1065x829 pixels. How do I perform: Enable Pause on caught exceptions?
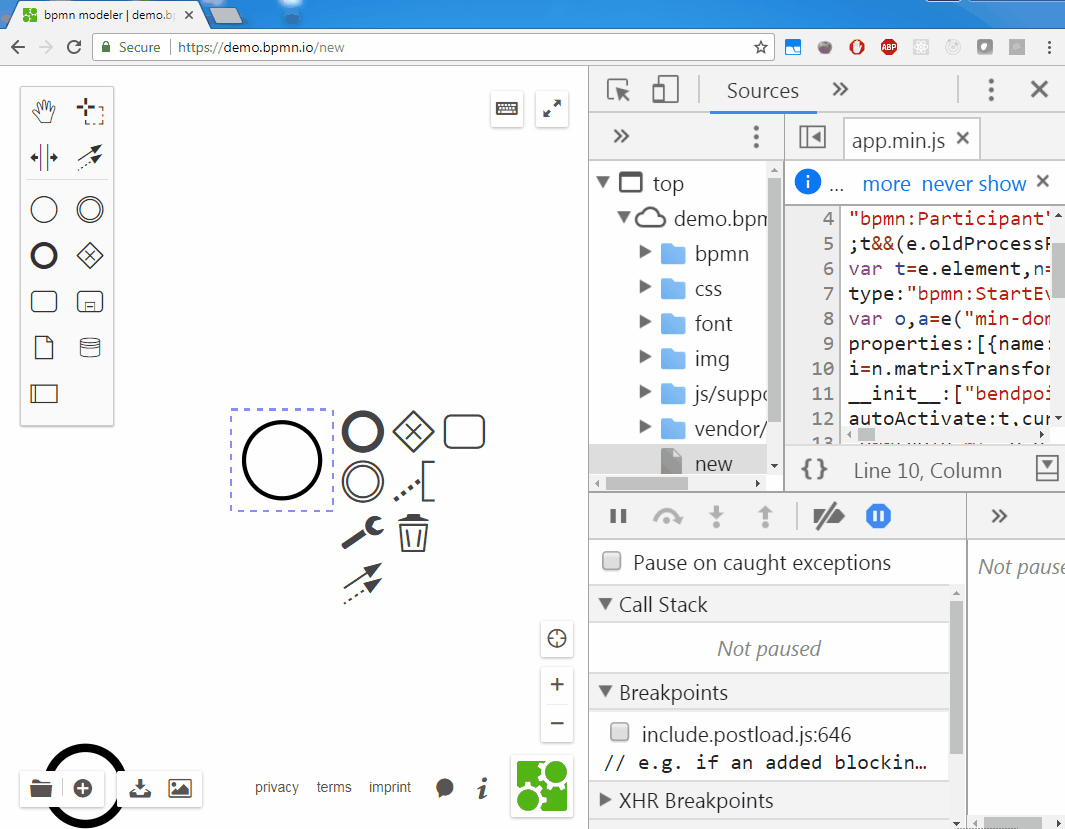(611, 562)
